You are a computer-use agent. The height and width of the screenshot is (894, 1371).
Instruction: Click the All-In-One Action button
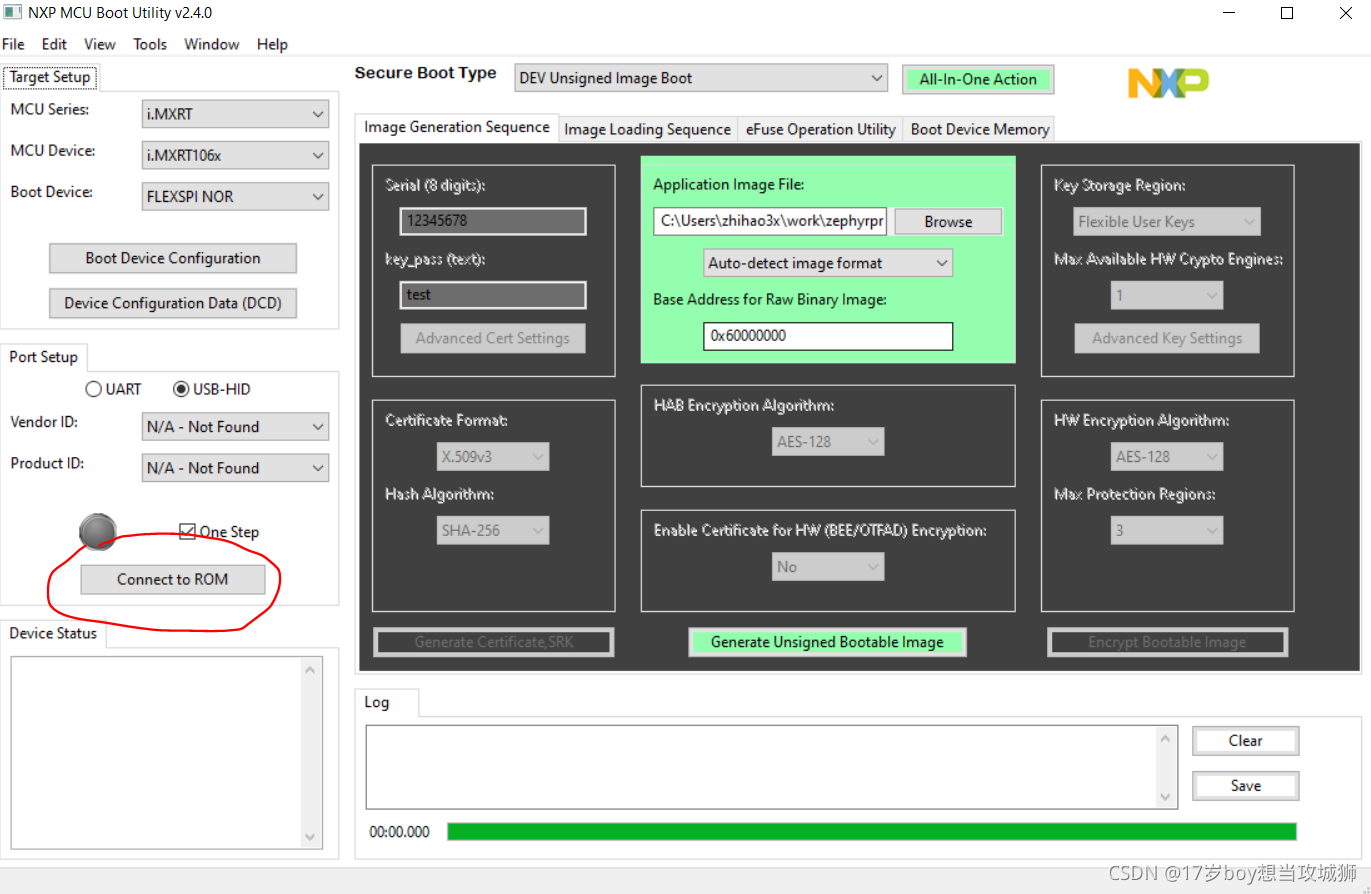(x=978, y=79)
